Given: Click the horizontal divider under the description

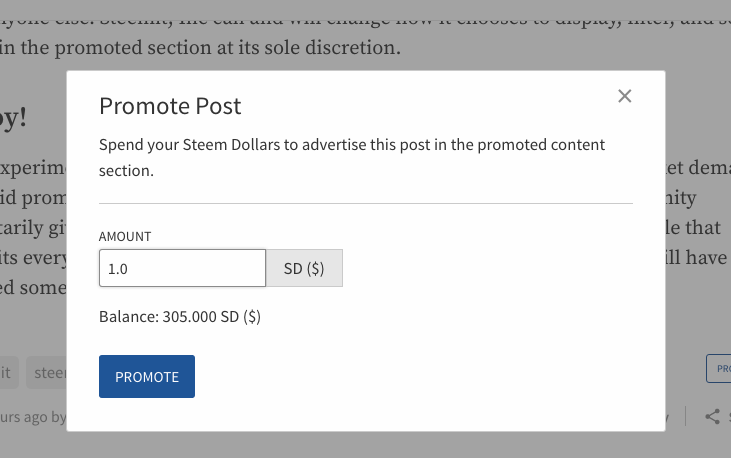Looking at the screenshot, I should click(x=366, y=203).
